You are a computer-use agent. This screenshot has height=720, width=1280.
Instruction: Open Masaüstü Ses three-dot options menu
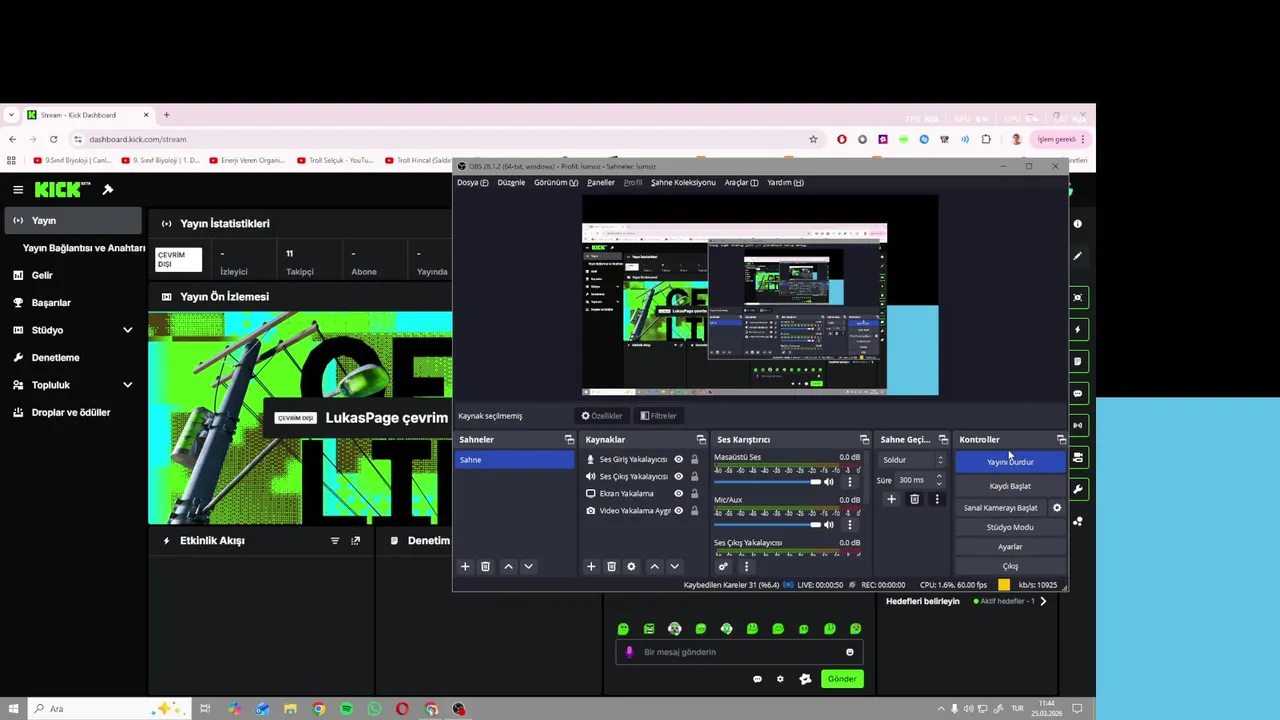pos(850,482)
